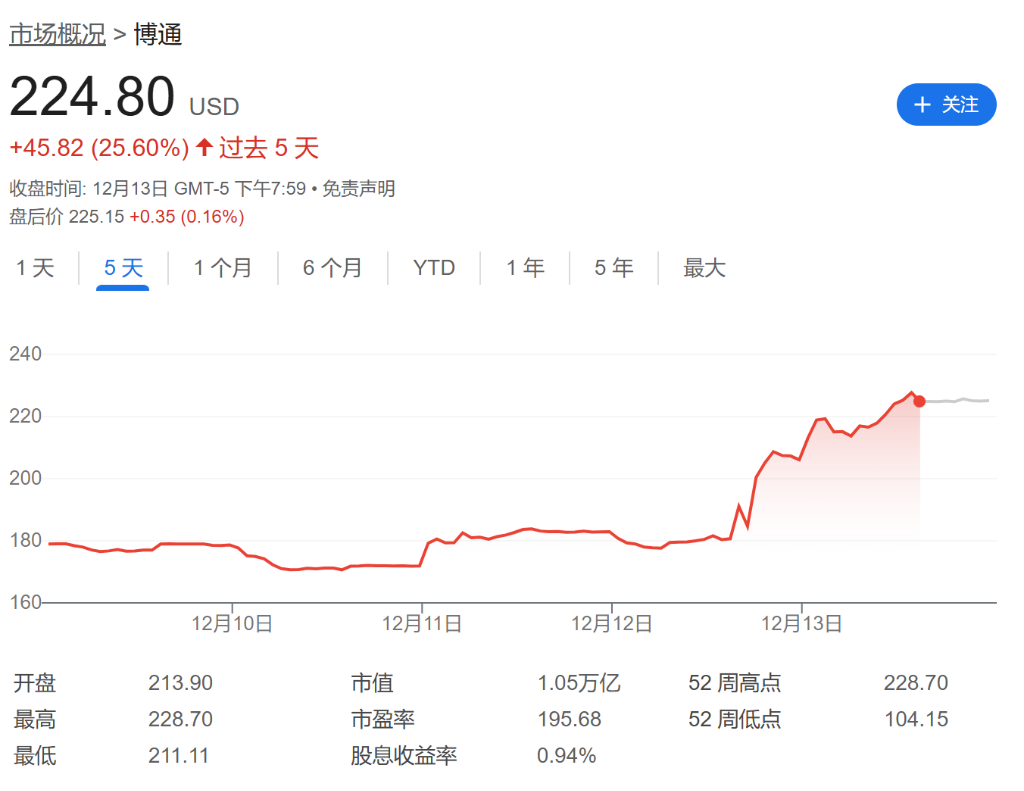The width and height of the screenshot is (1024, 791).
Task: Click the red endpoint dot on the chart
Action: pyautogui.click(x=918, y=400)
